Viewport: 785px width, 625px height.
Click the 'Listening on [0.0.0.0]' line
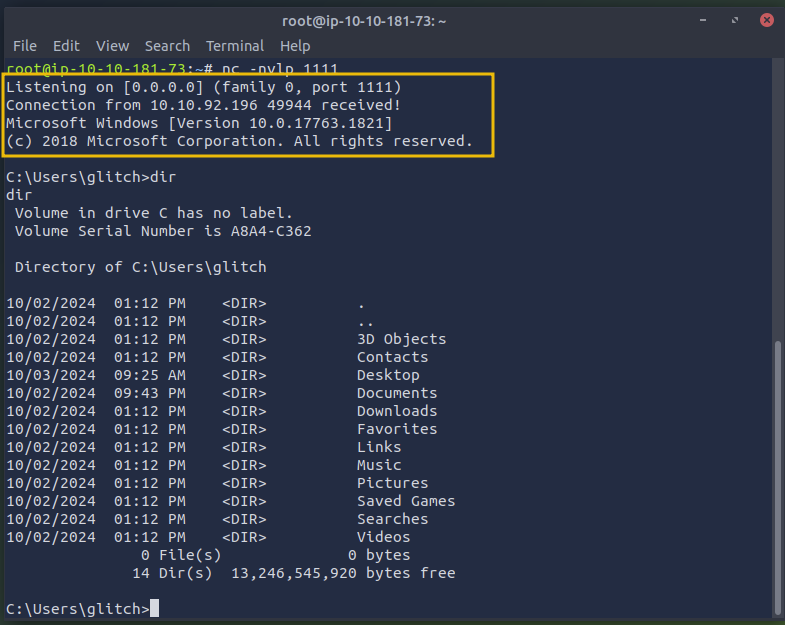(x=204, y=87)
